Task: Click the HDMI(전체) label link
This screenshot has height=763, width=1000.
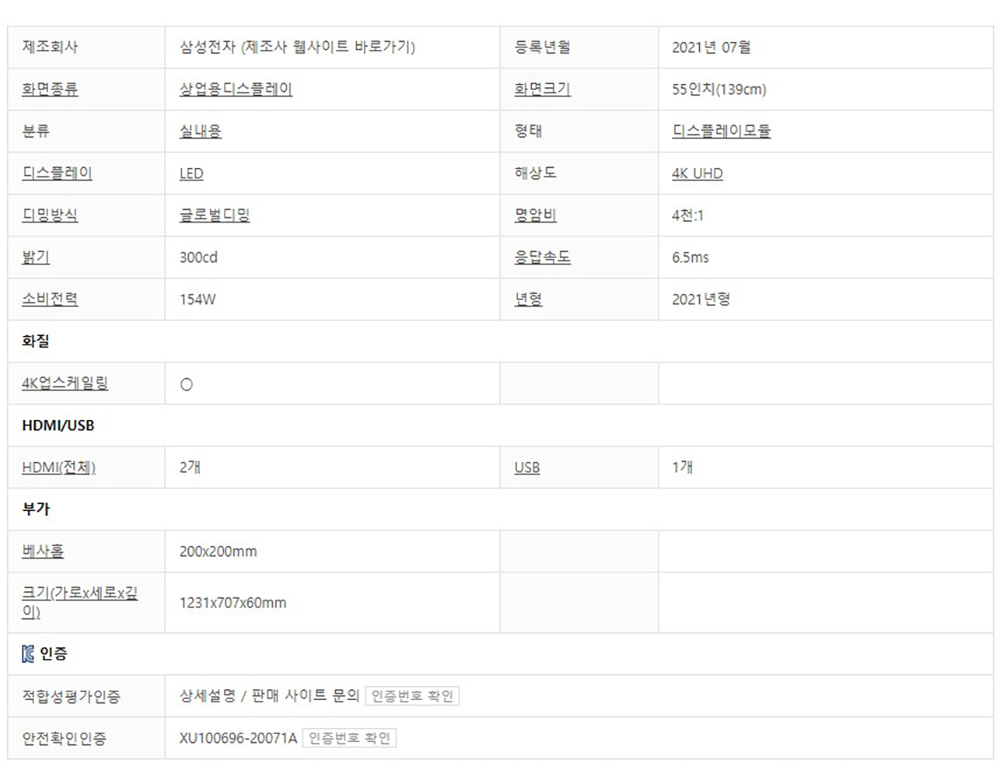Action: point(59,467)
